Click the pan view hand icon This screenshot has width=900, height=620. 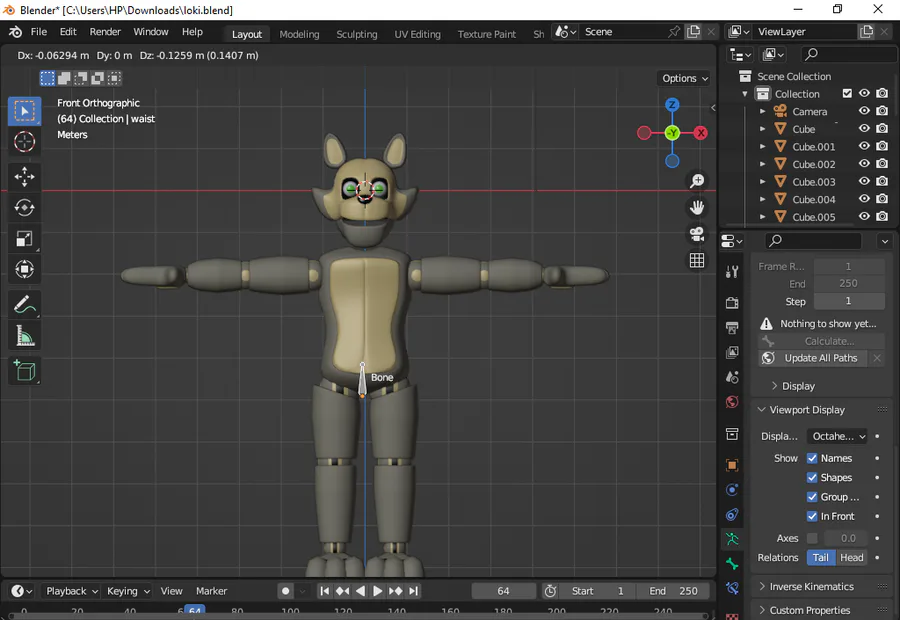click(x=697, y=208)
